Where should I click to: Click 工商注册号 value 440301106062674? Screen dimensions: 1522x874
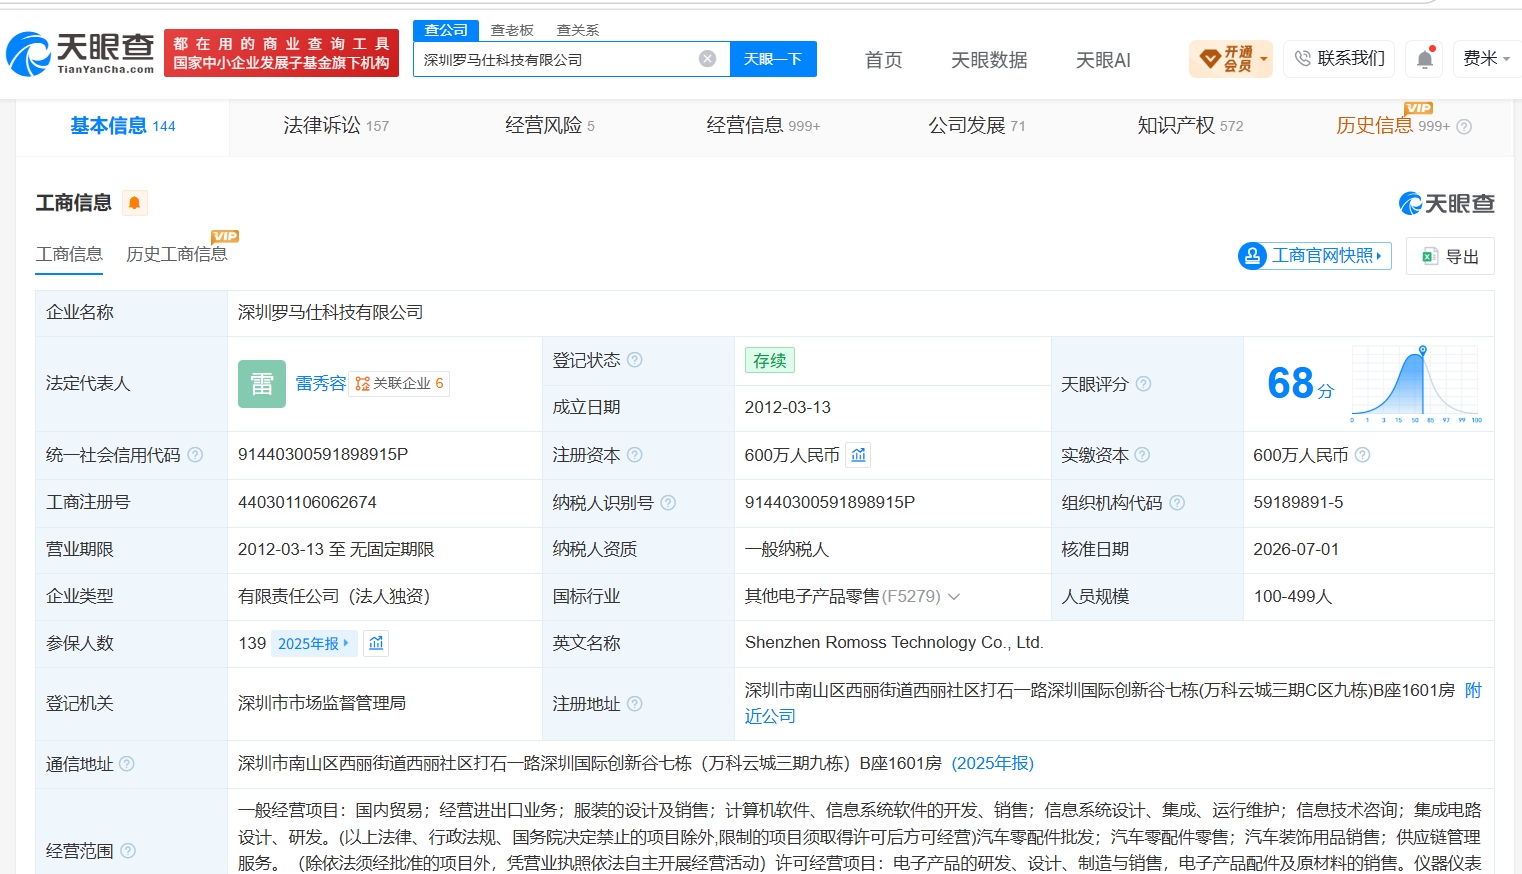[x=307, y=503]
